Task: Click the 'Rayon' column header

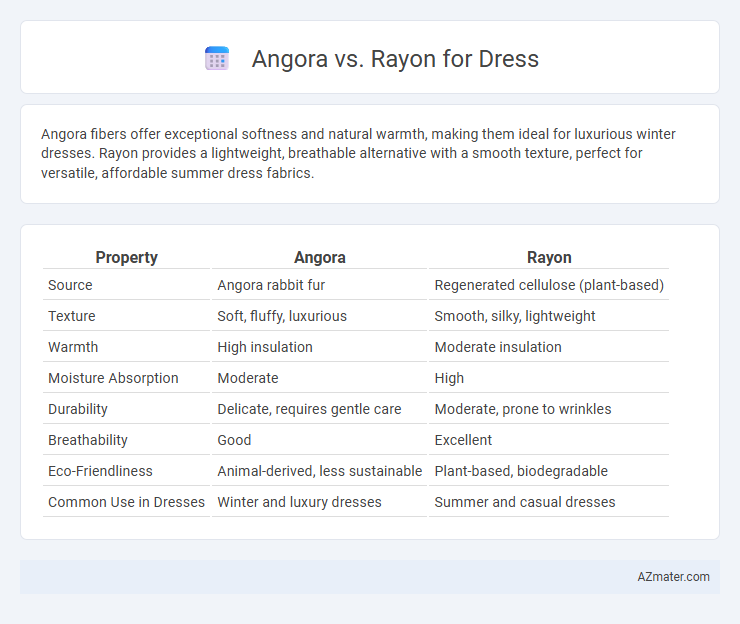Action: pos(549,257)
